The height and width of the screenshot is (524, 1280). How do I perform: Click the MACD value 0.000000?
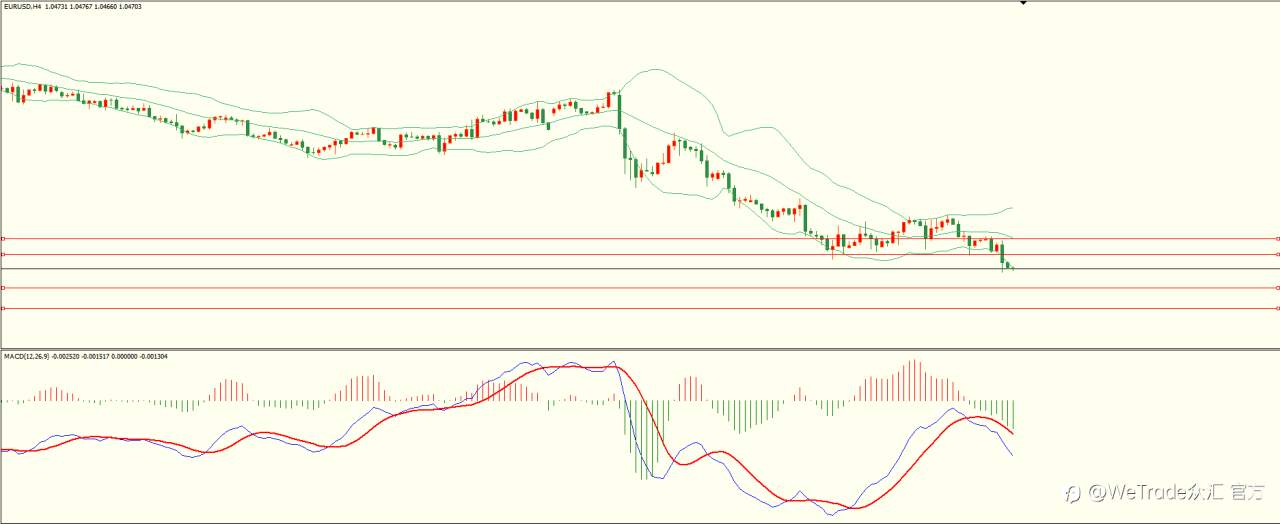pos(123,356)
